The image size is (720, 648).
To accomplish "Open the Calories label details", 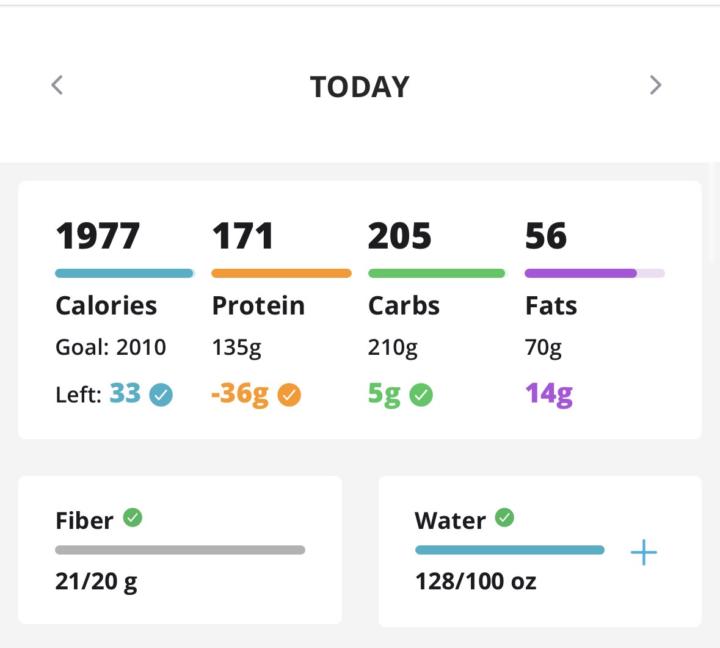I will (x=106, y=305).
